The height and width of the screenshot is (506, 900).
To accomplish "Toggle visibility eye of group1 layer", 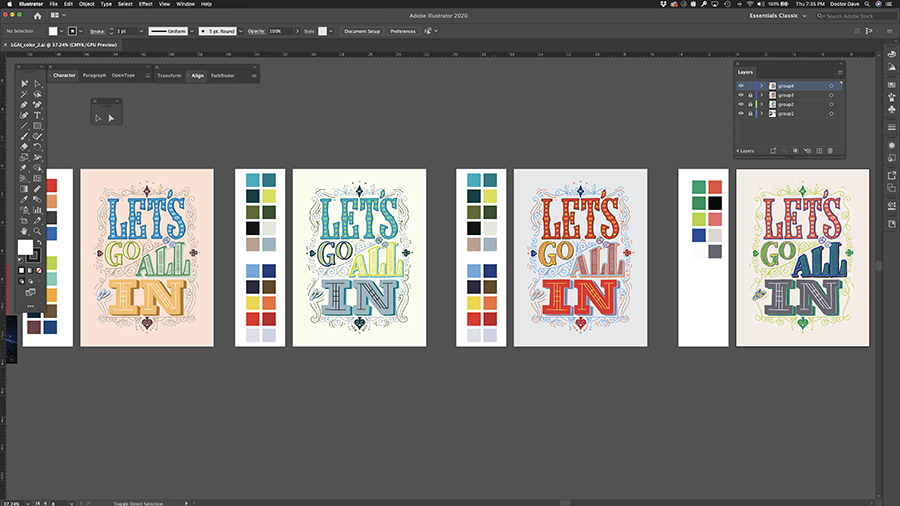I will point(741,114).
